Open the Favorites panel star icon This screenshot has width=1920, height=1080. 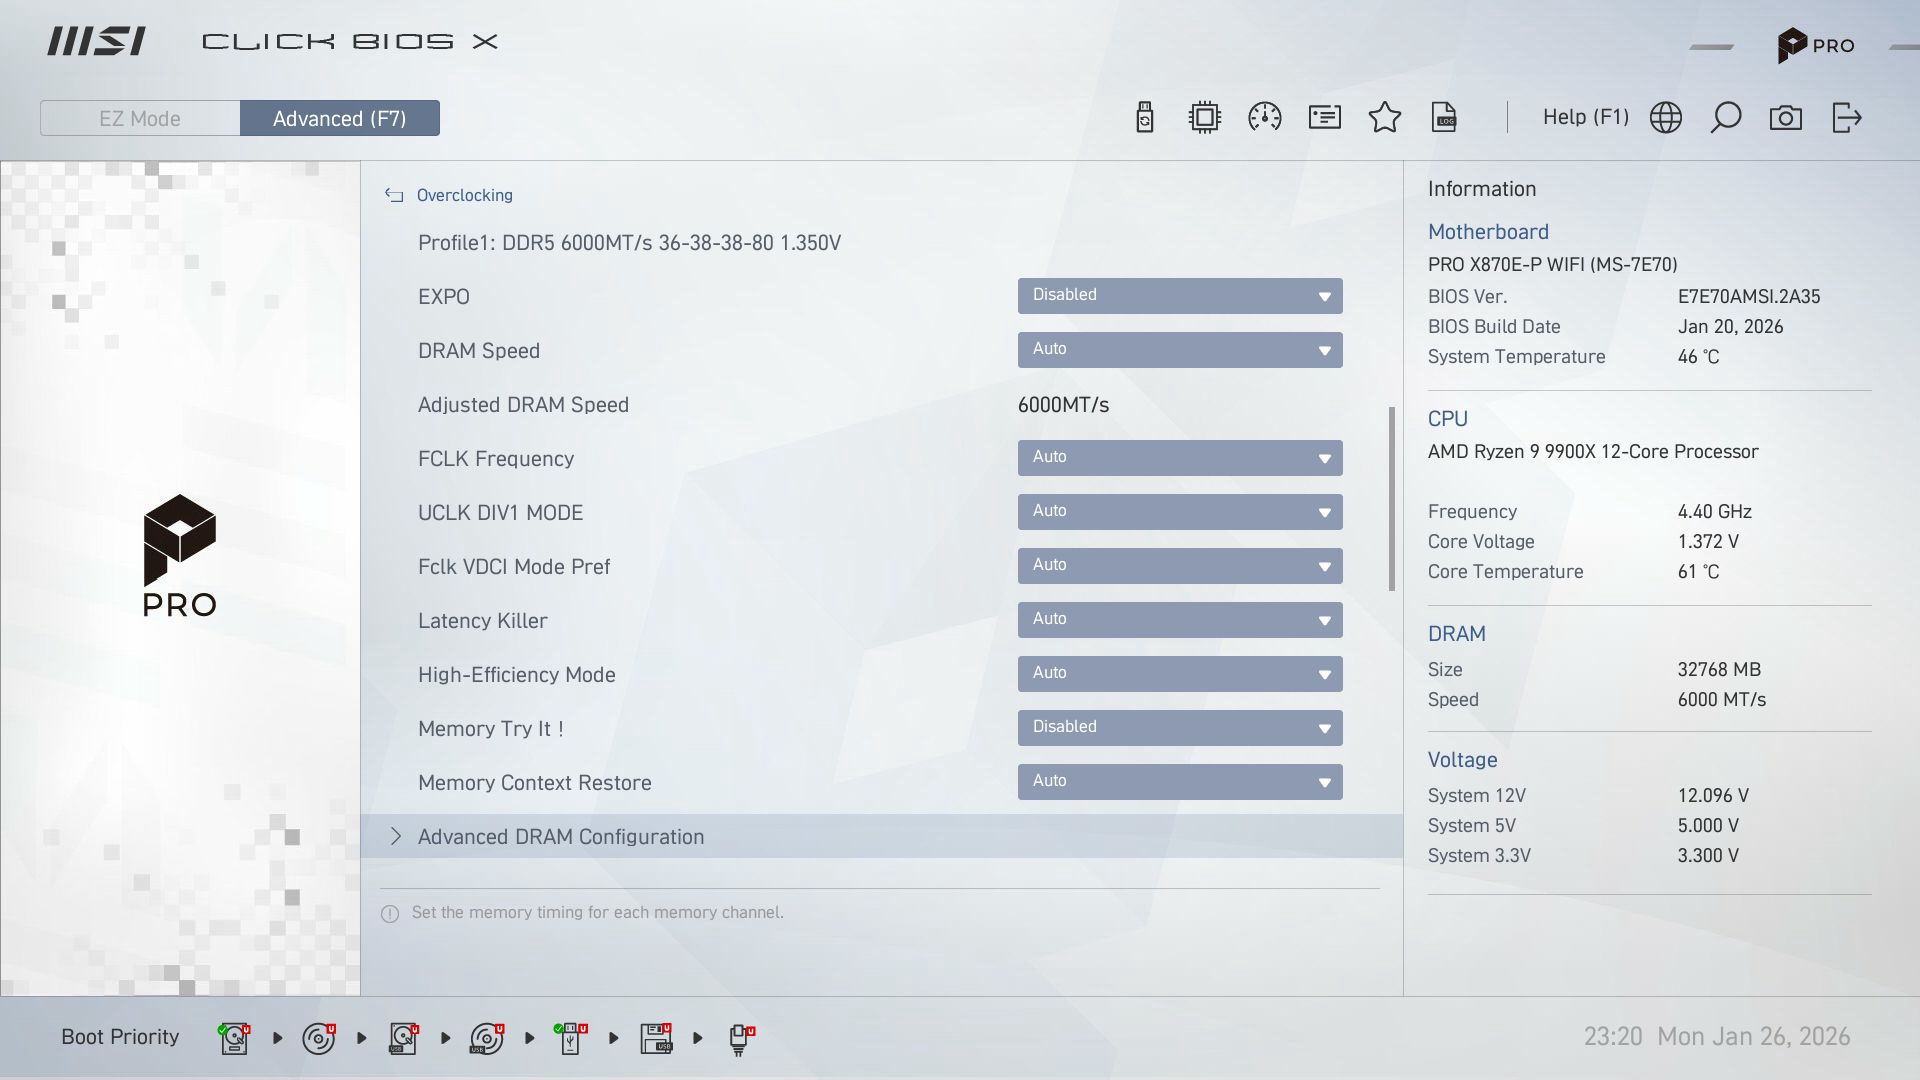1385,117
